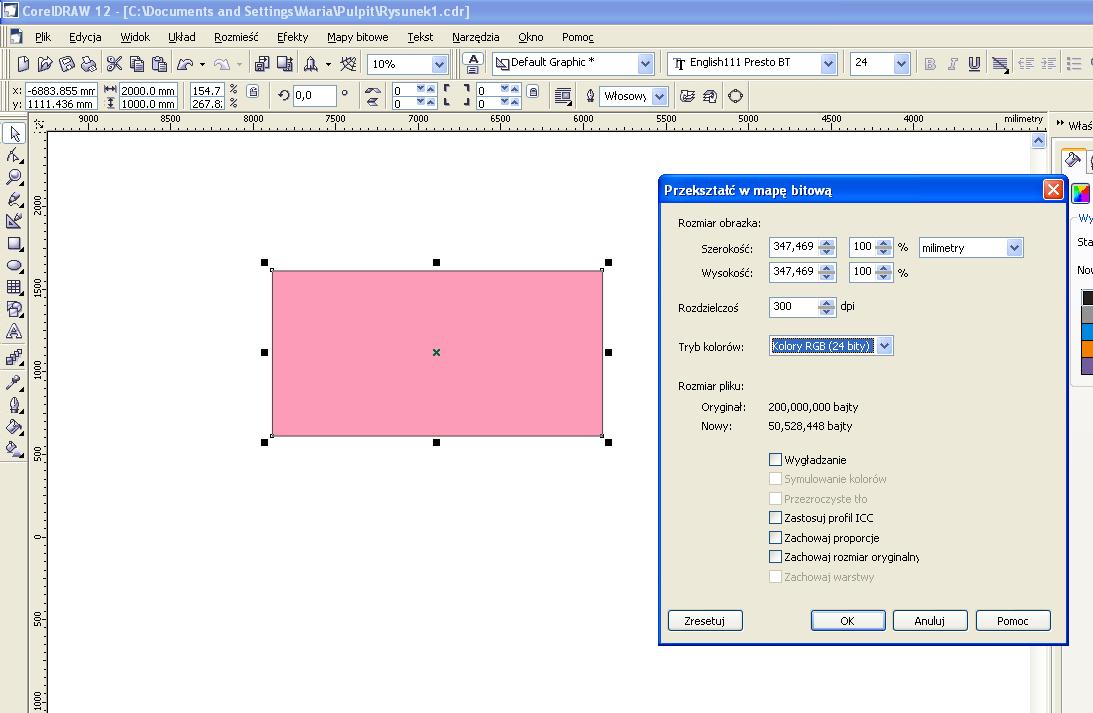Open the Tryb kolorów dropdown
Image resolution: width=1093 pixels, height=713 pixels.
click(884, 346)
